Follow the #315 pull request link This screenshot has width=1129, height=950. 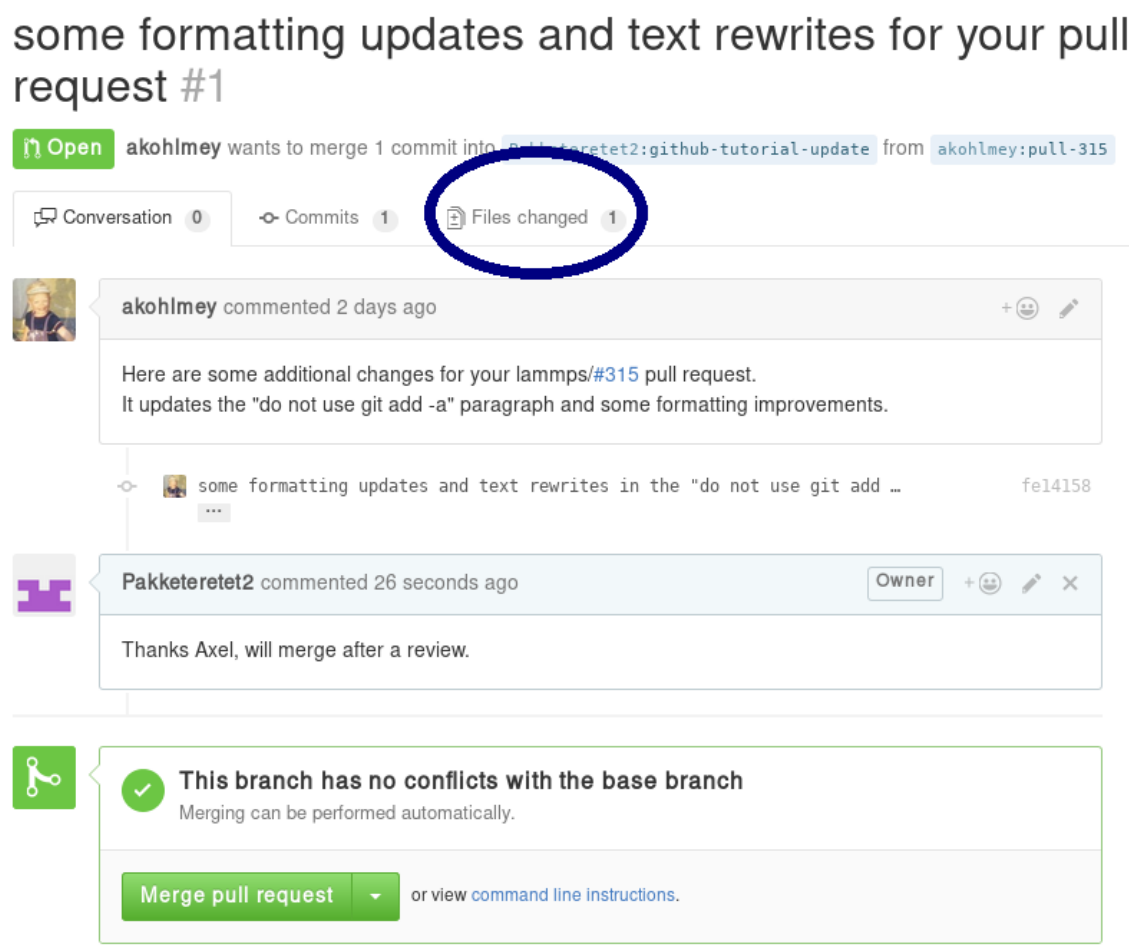point(616,375)
